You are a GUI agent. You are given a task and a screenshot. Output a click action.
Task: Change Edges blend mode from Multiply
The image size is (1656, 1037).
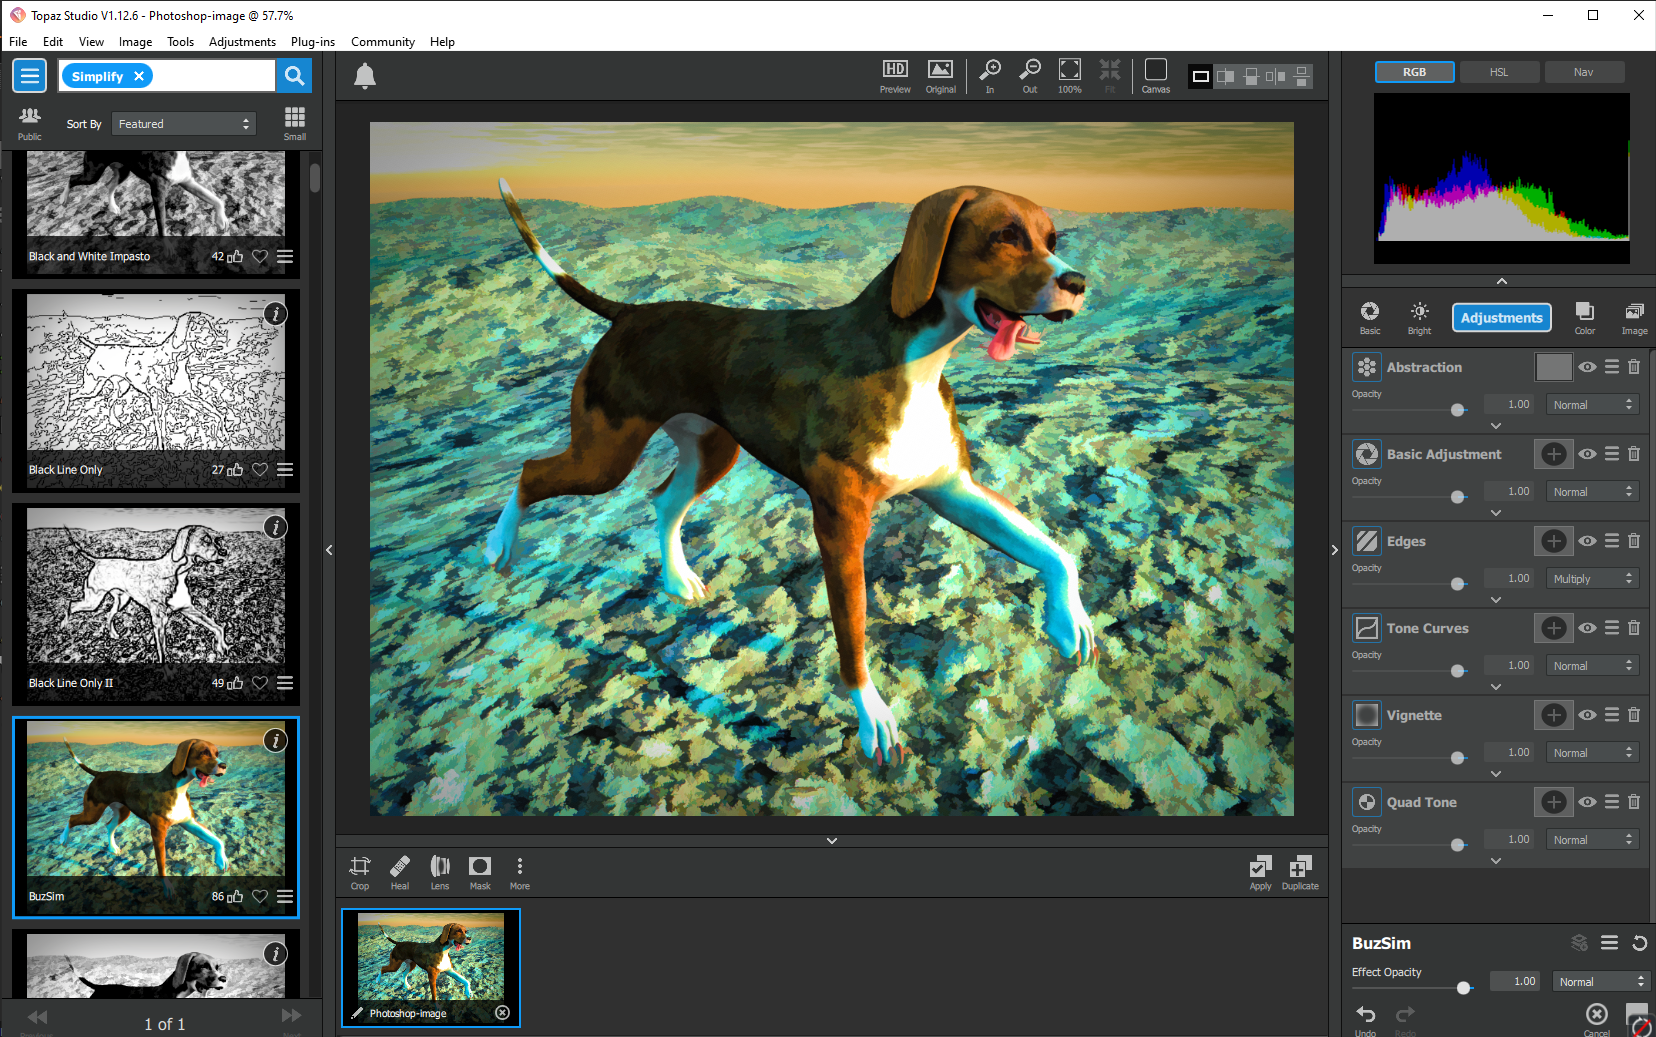click(x=1593, y=579)
